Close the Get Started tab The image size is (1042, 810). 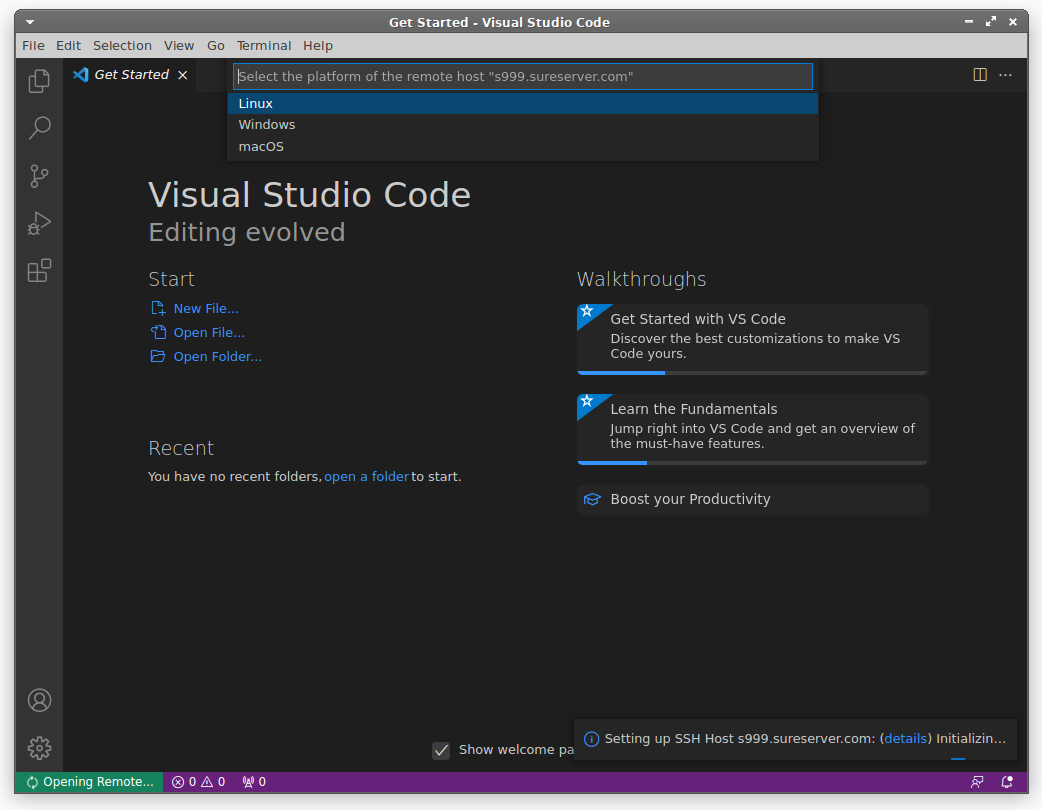tap(183, 75)
